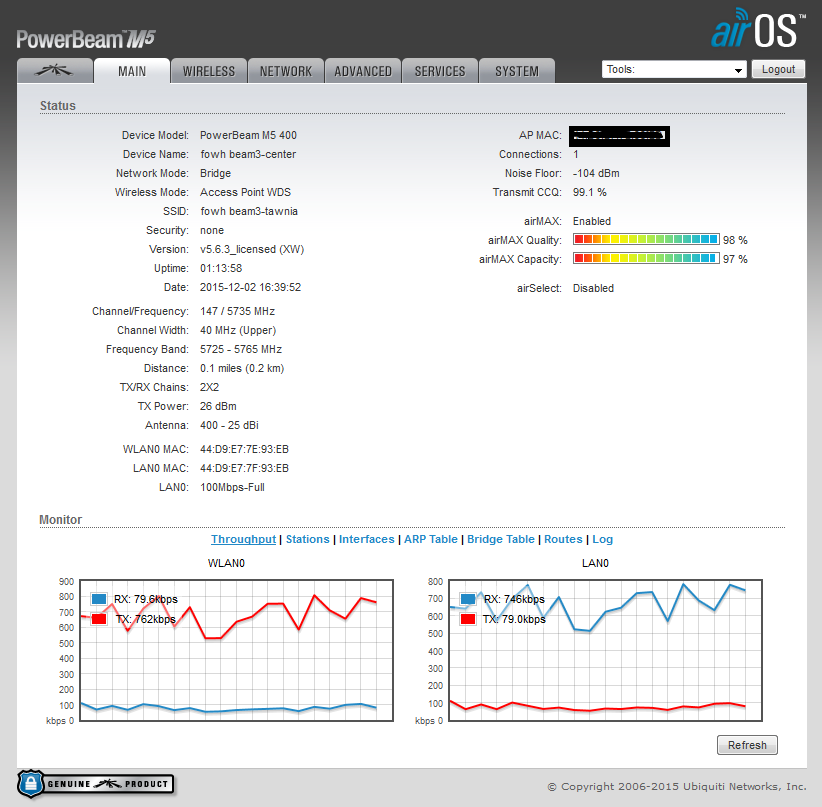Switch to the WIRELESS tab
Viewport: 822px width, 807px height.
(x=208, y=71)
